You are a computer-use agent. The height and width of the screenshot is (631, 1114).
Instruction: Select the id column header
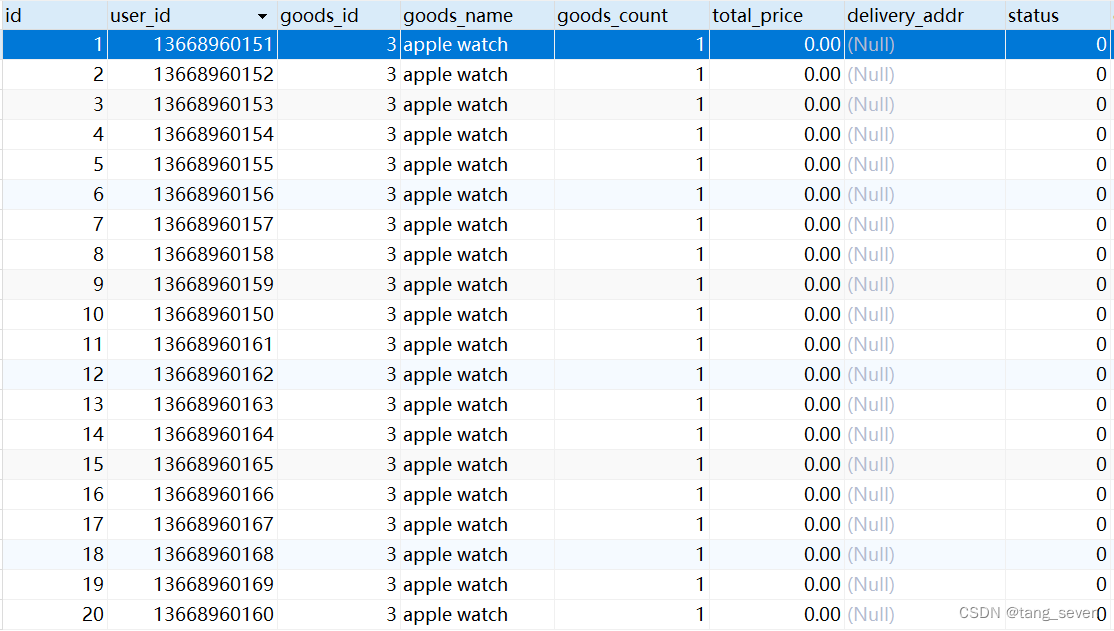[x=55, y=16]
